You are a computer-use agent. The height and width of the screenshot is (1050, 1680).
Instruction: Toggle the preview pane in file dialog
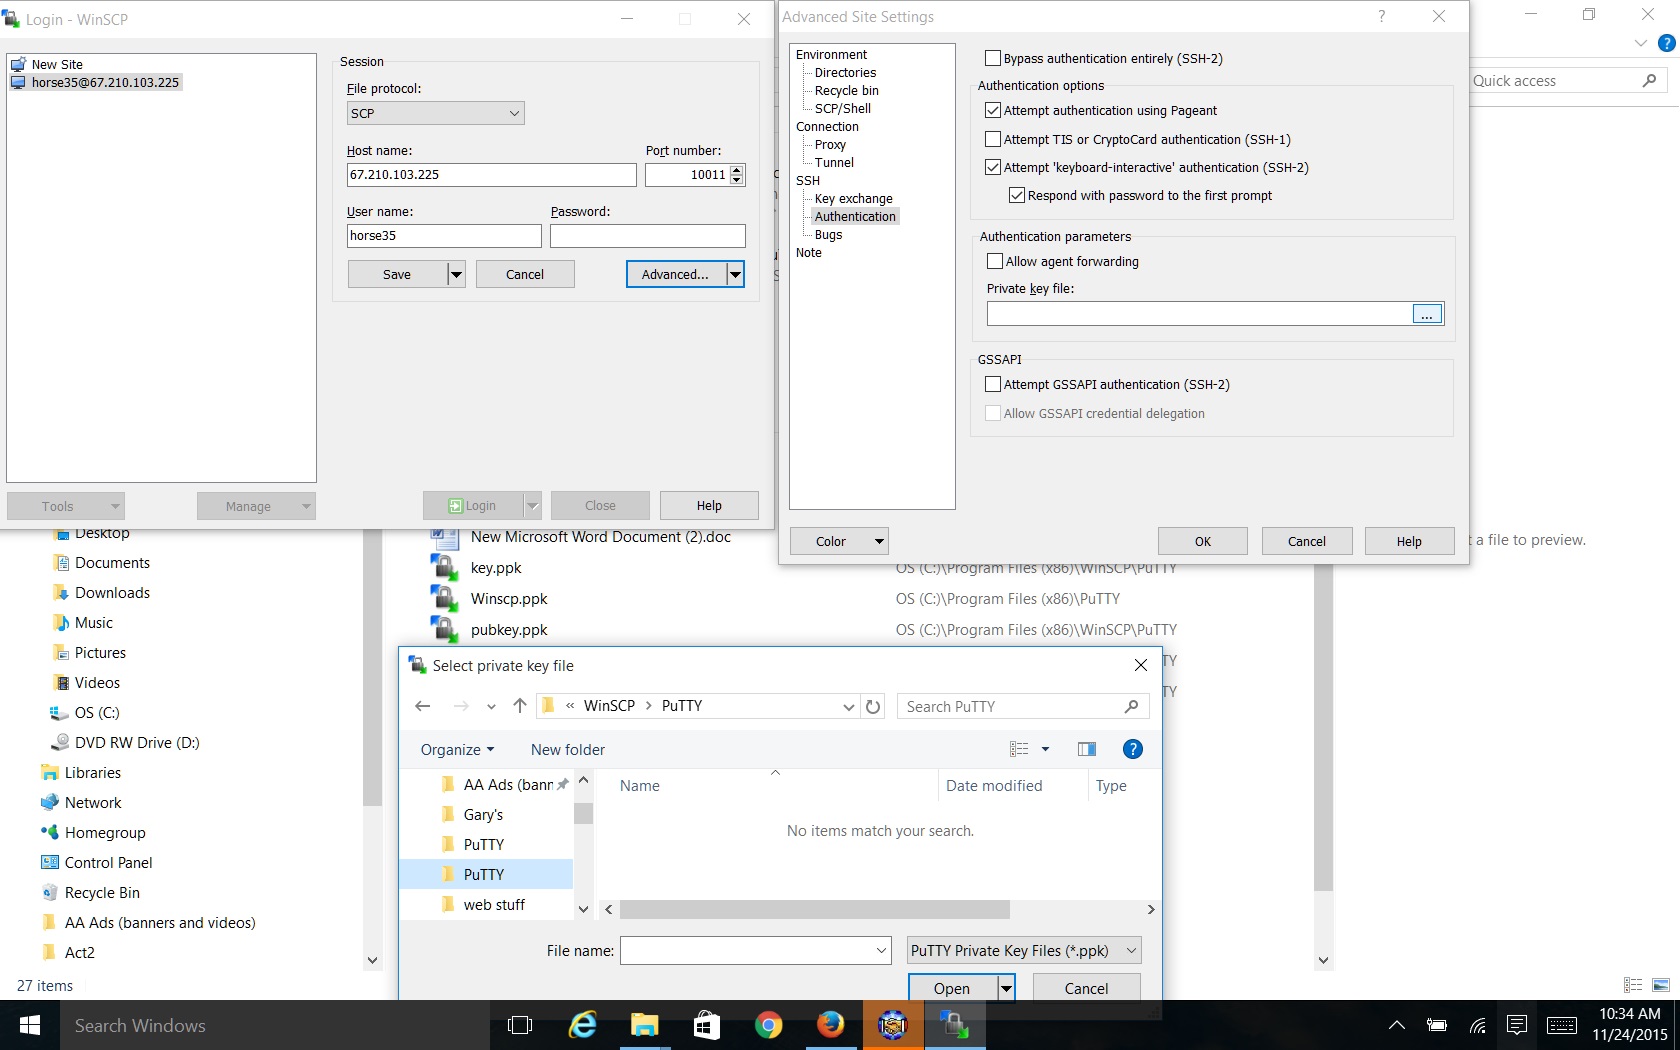[x=1086, y=749]
